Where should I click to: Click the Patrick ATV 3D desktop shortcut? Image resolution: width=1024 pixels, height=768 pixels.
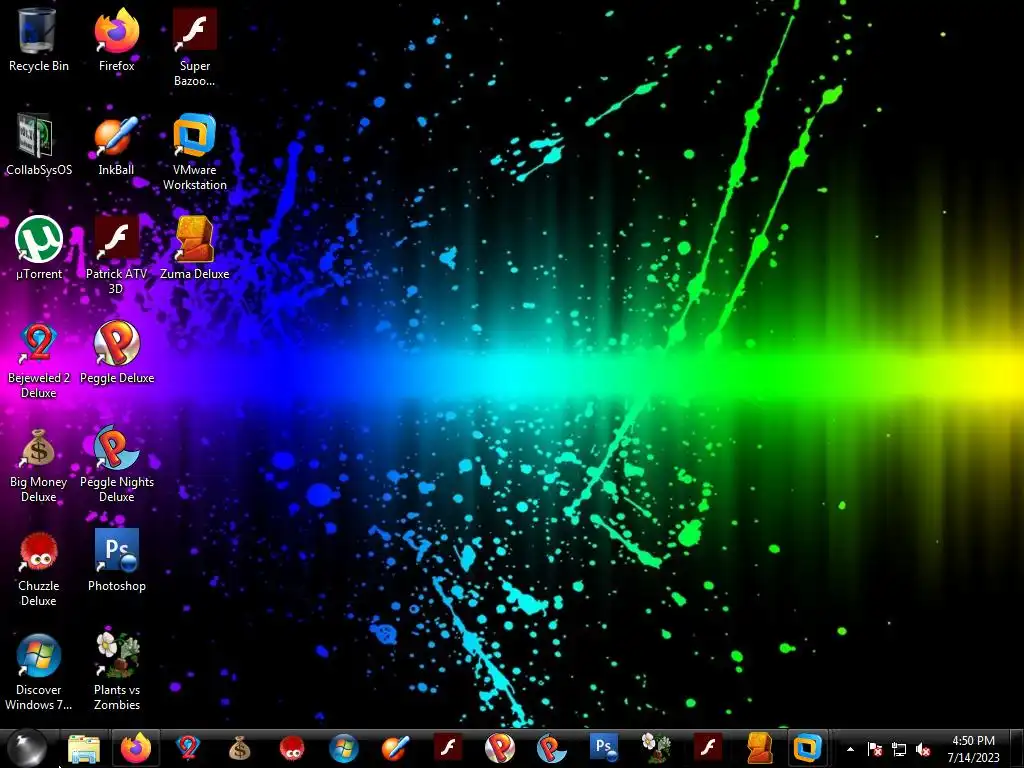(x=116, y=255)
